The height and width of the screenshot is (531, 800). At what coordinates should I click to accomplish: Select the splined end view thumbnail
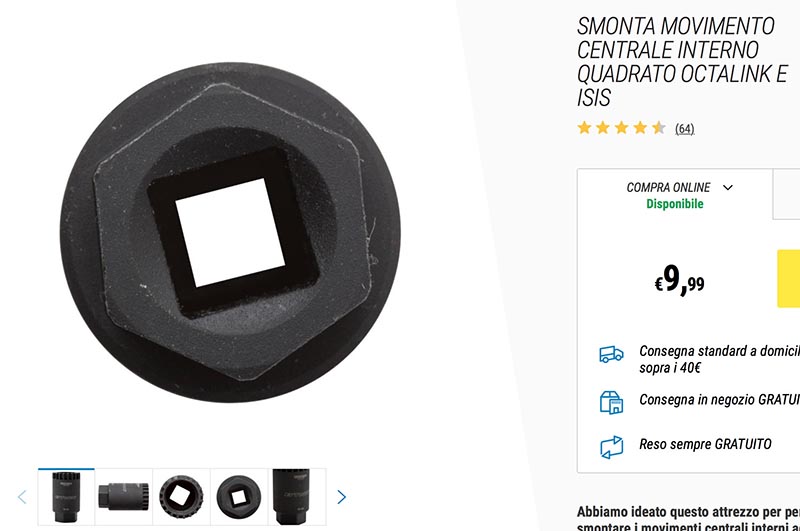pyautogui.click(x=181, y=497)
